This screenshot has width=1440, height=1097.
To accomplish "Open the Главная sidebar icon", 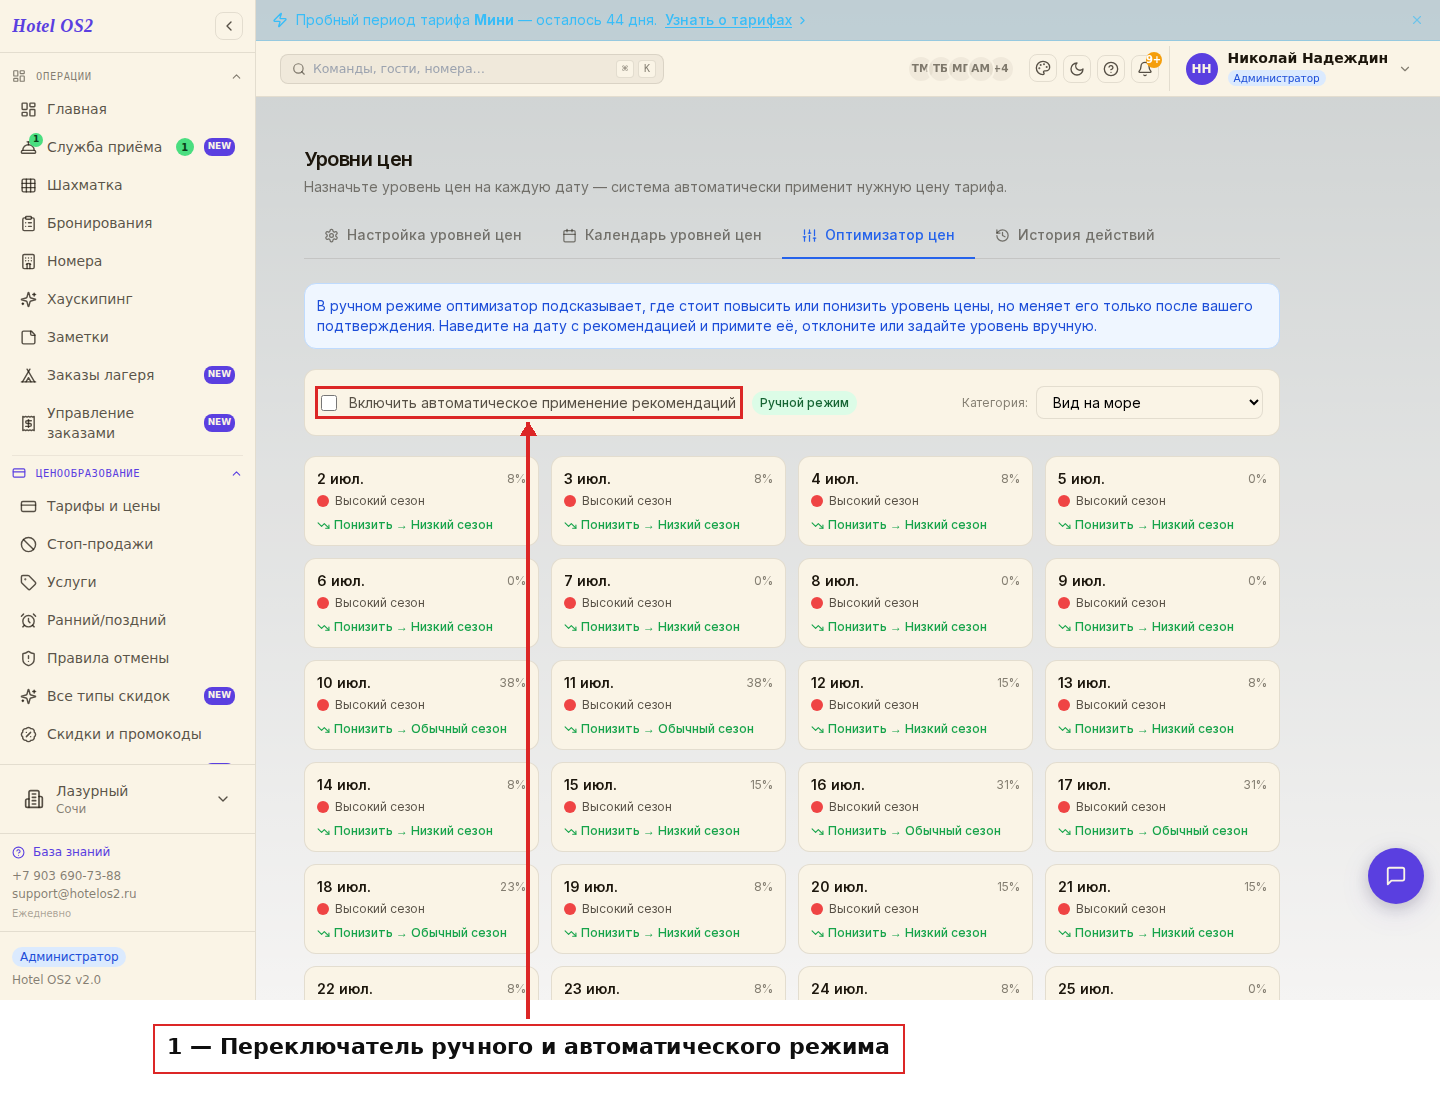I will [28, 109].
